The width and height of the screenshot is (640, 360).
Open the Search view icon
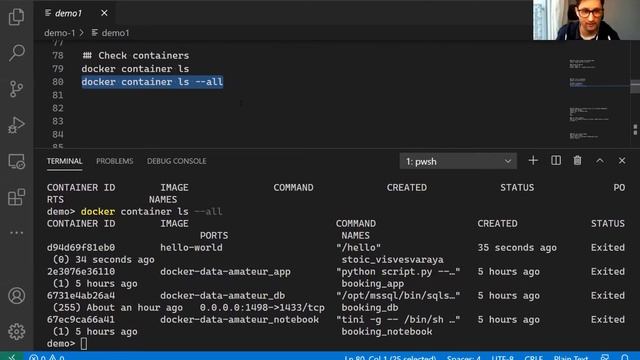pyautogui.click(x=16, y=53)
